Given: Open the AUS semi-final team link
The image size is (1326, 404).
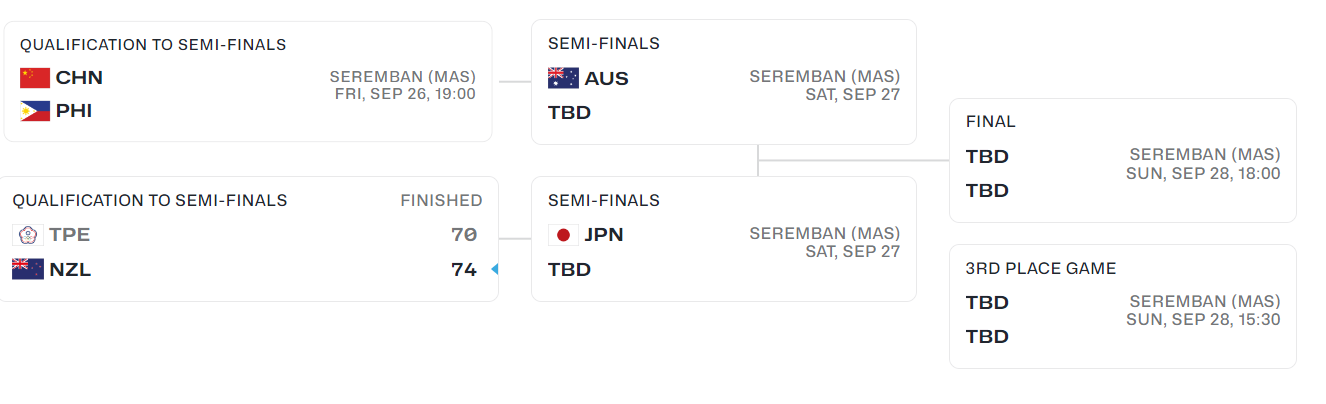Looking at the screenshot, I should click(x=606, y=78).
